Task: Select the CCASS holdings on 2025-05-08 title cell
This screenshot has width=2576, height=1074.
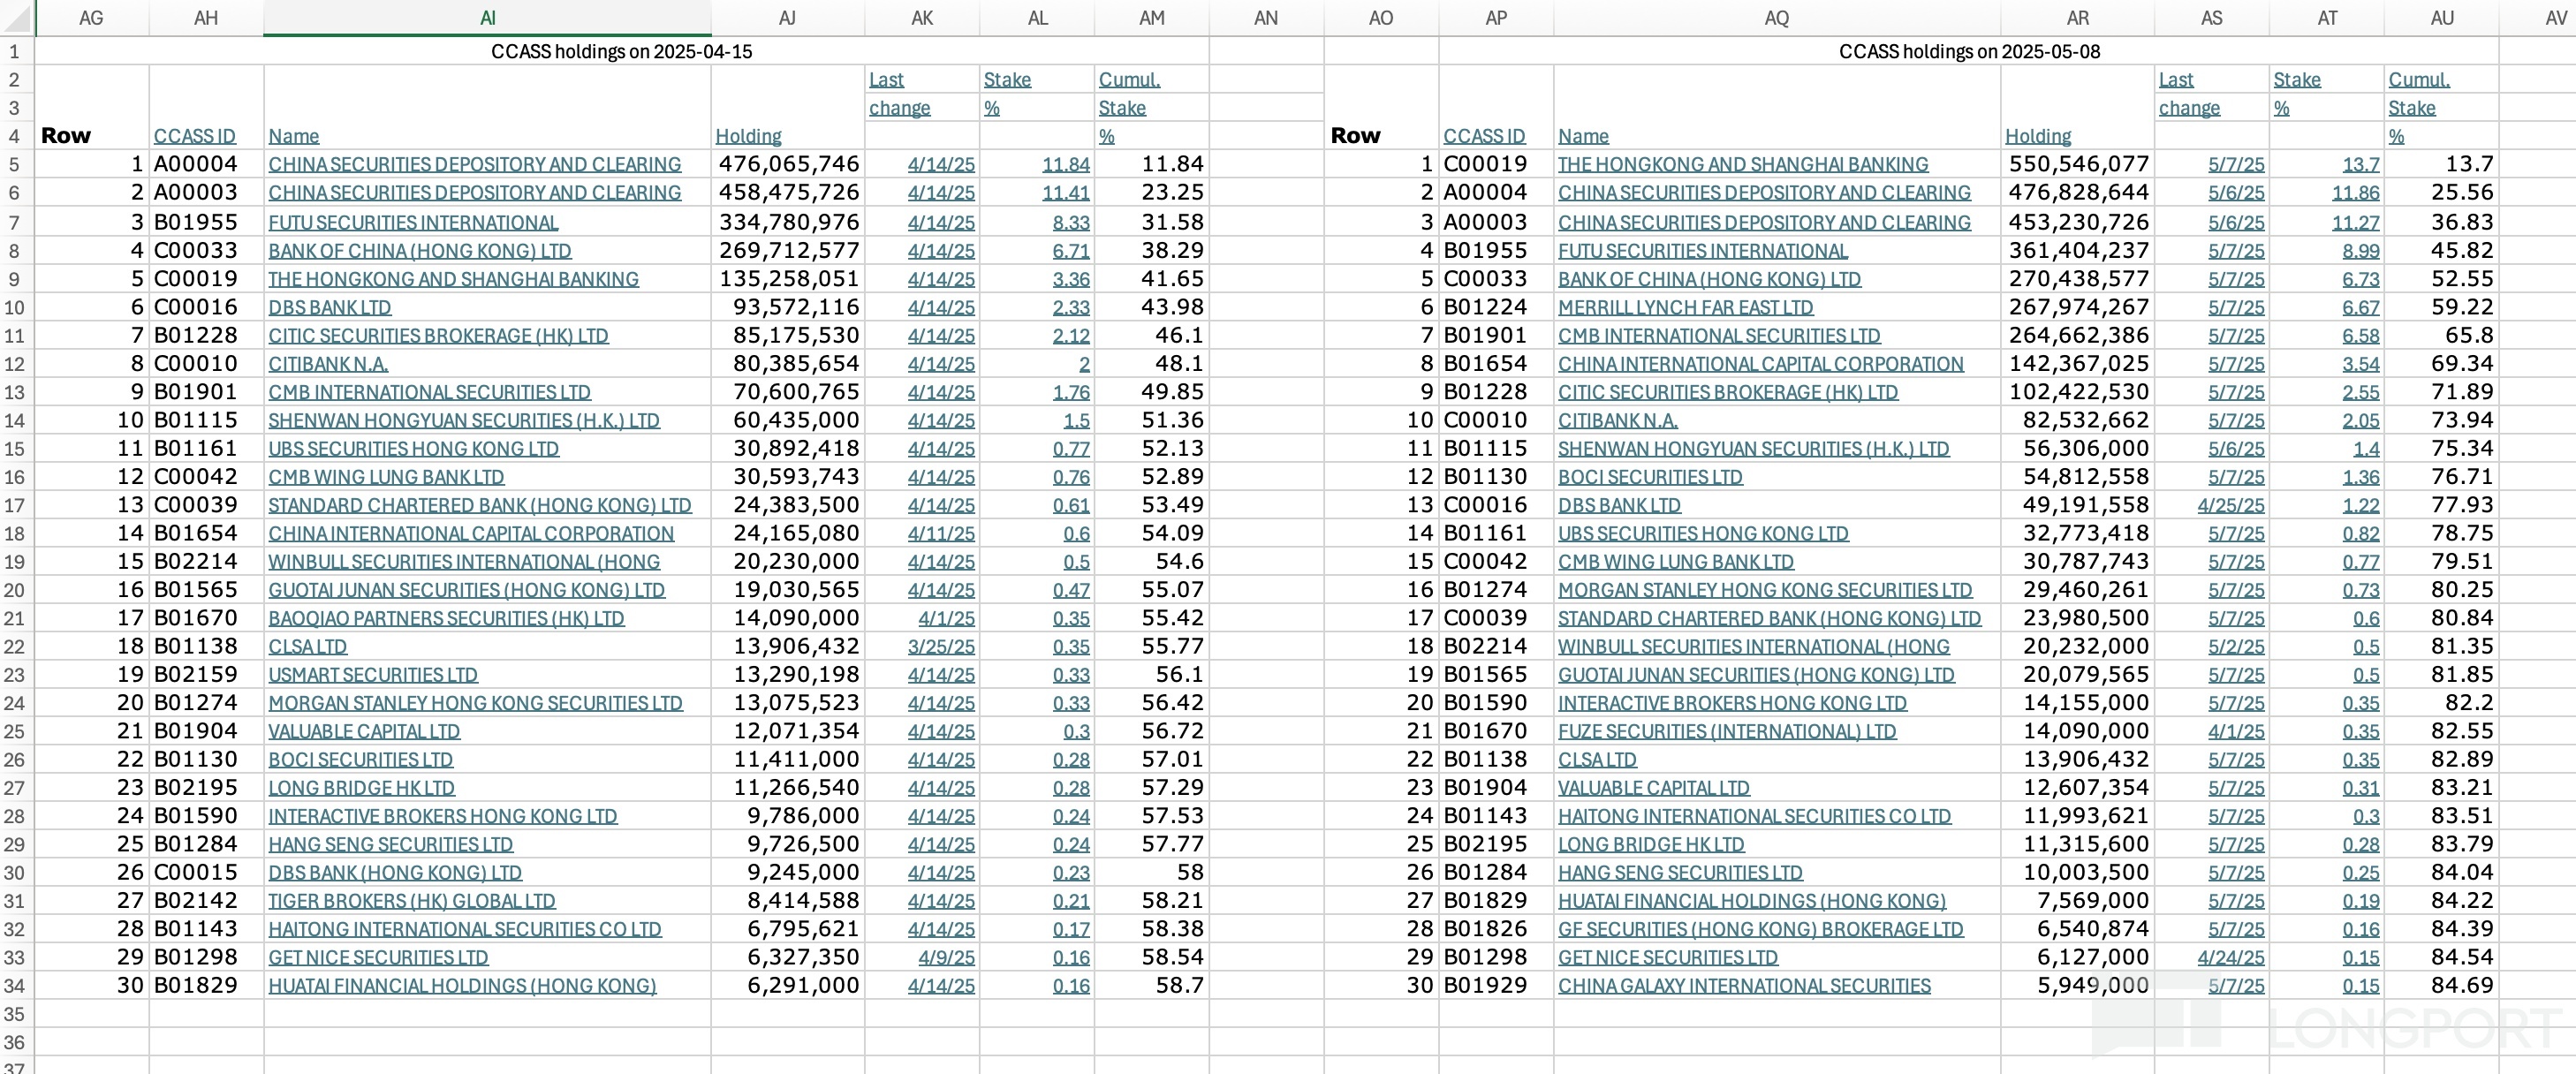Action: pyautogui.click(x=1968, y=51)
